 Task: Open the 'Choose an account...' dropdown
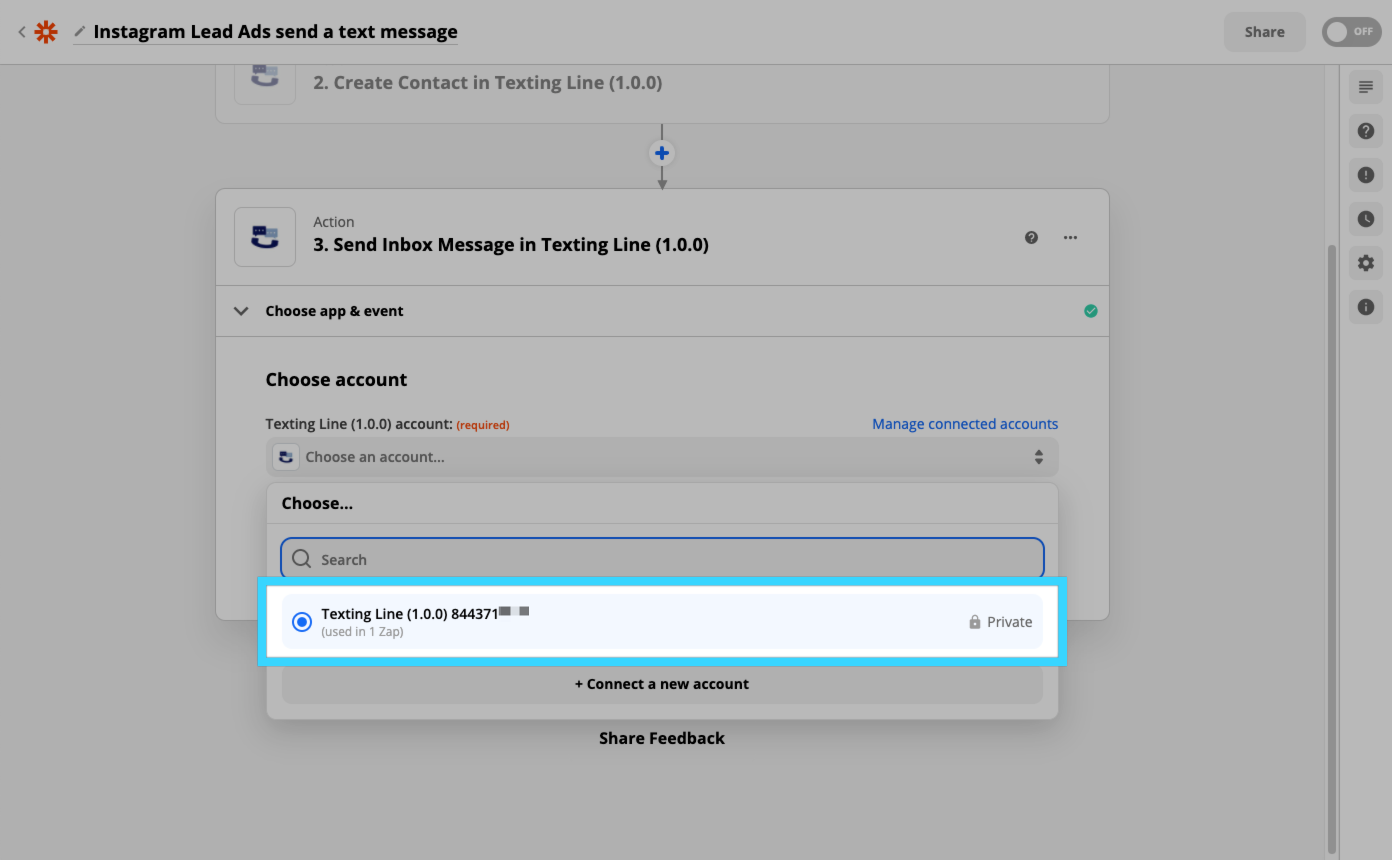662,457
